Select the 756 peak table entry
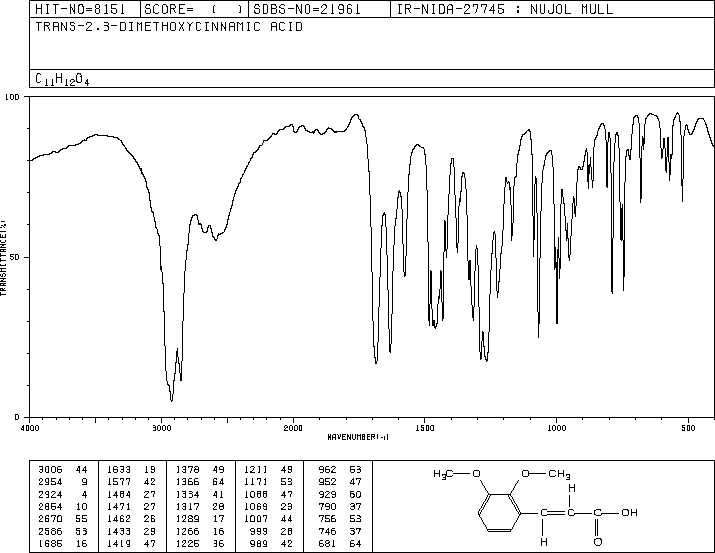The height and width of the screenshot is (553, 715). coord(340,519)
